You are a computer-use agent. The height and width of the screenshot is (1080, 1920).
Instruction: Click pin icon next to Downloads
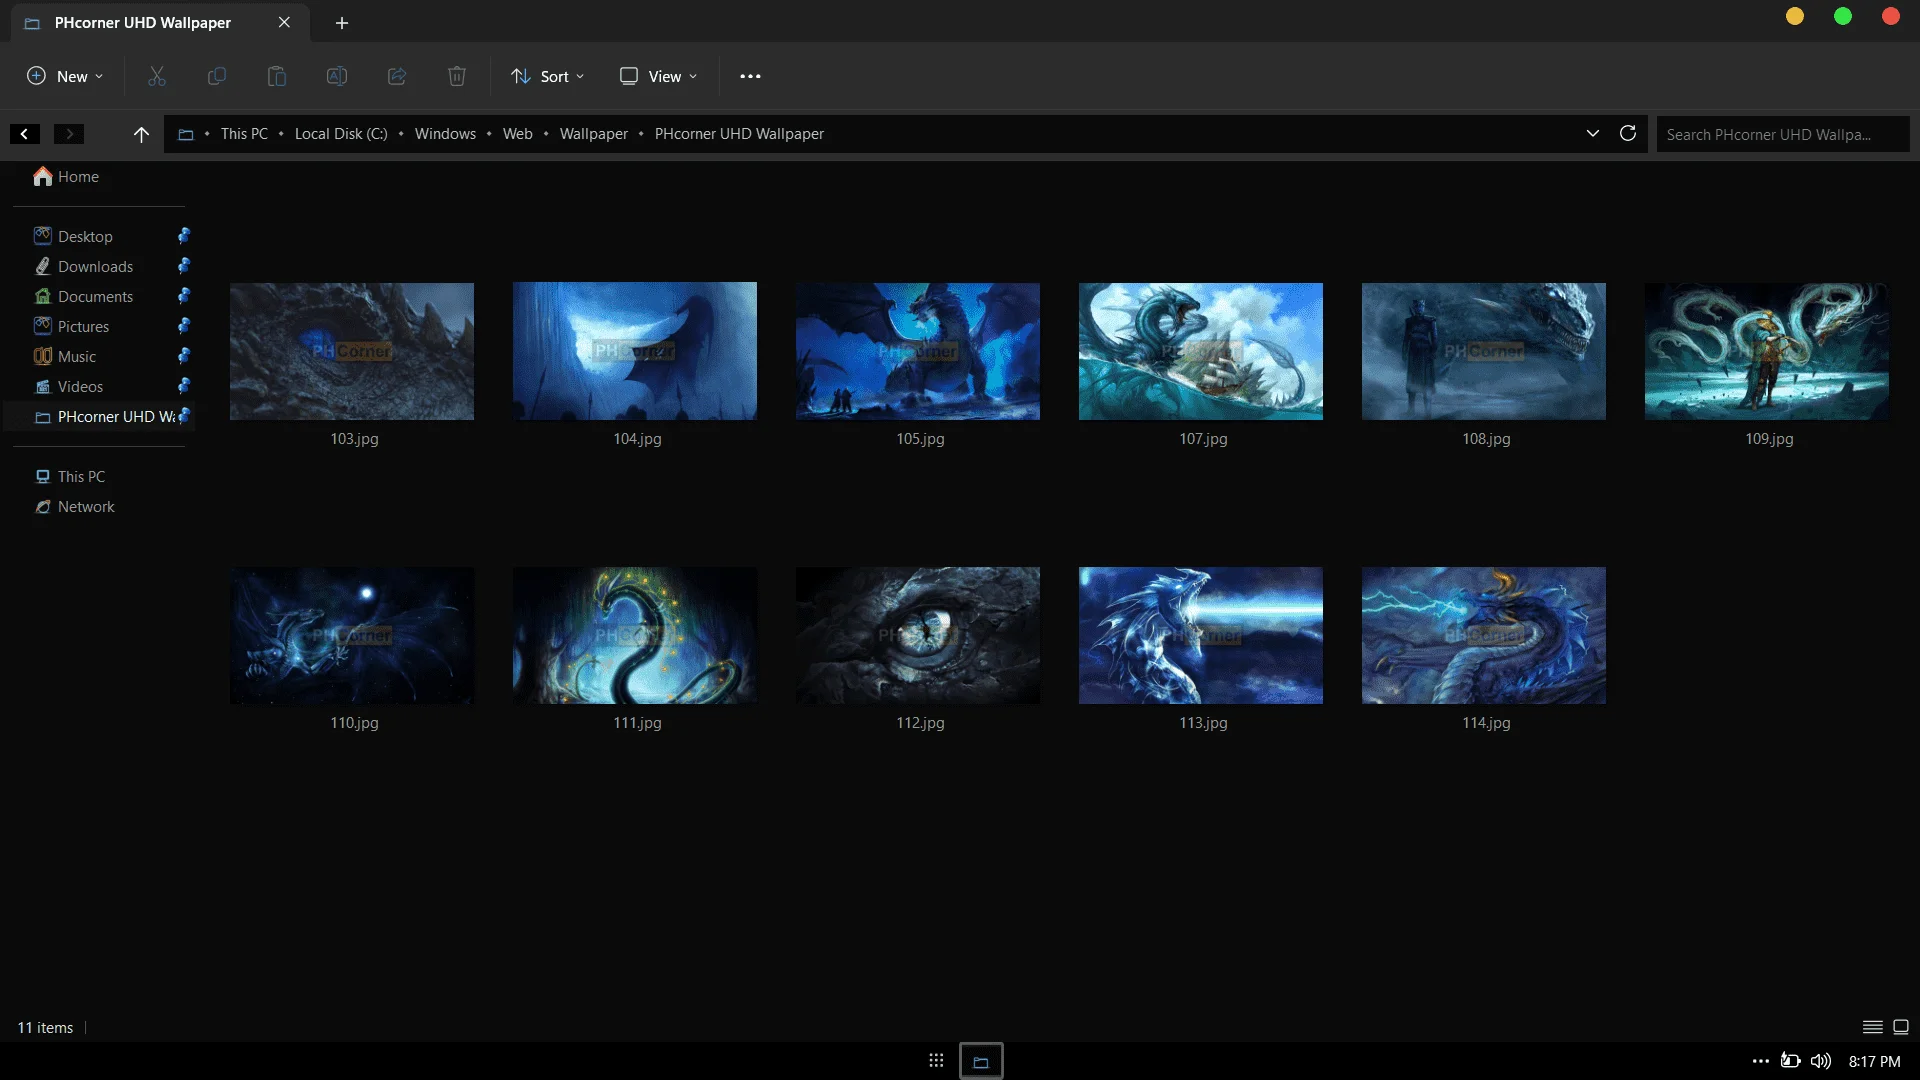tap(184, 266)
